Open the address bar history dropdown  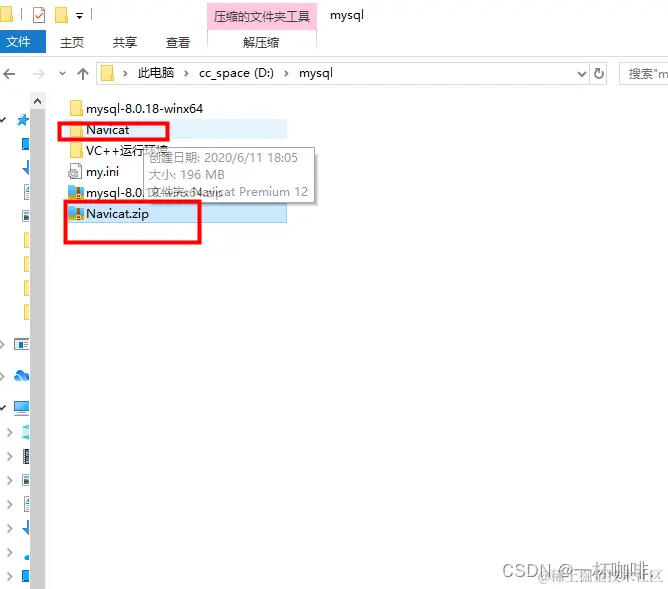(582, 74)
